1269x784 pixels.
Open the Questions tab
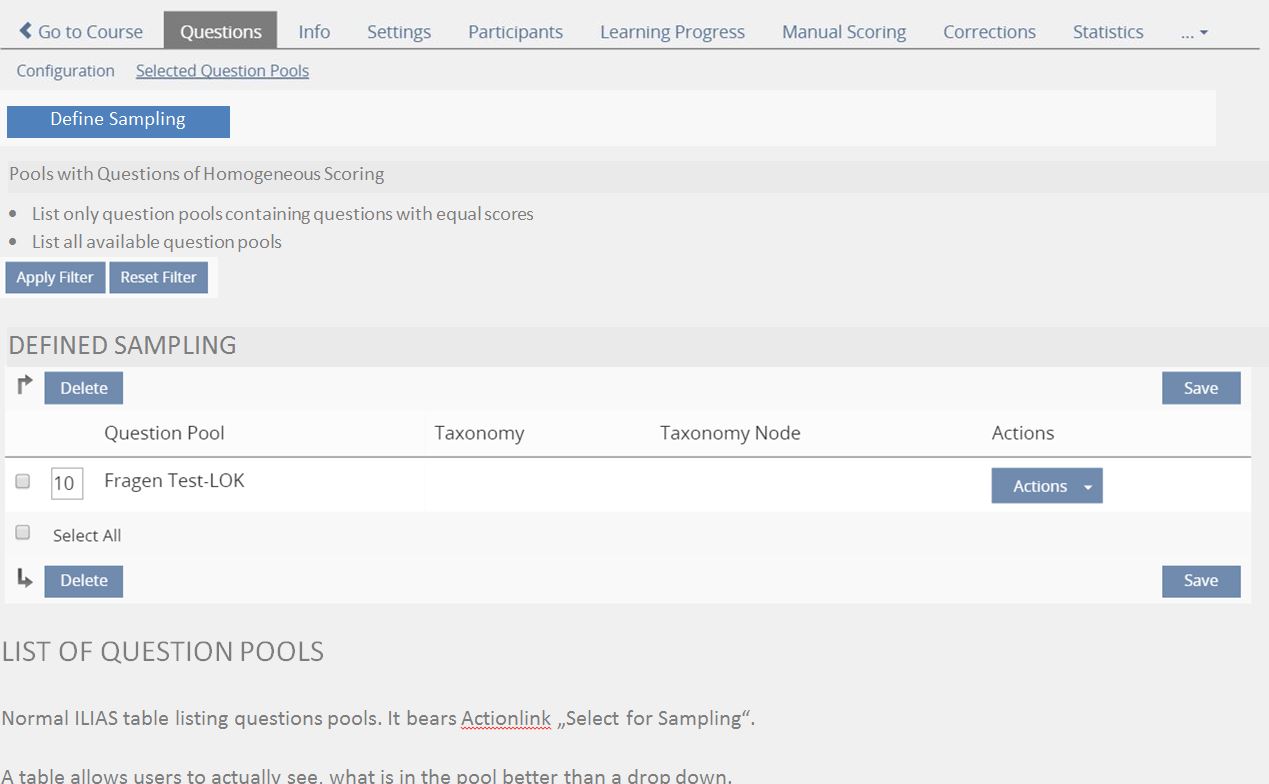220,31
